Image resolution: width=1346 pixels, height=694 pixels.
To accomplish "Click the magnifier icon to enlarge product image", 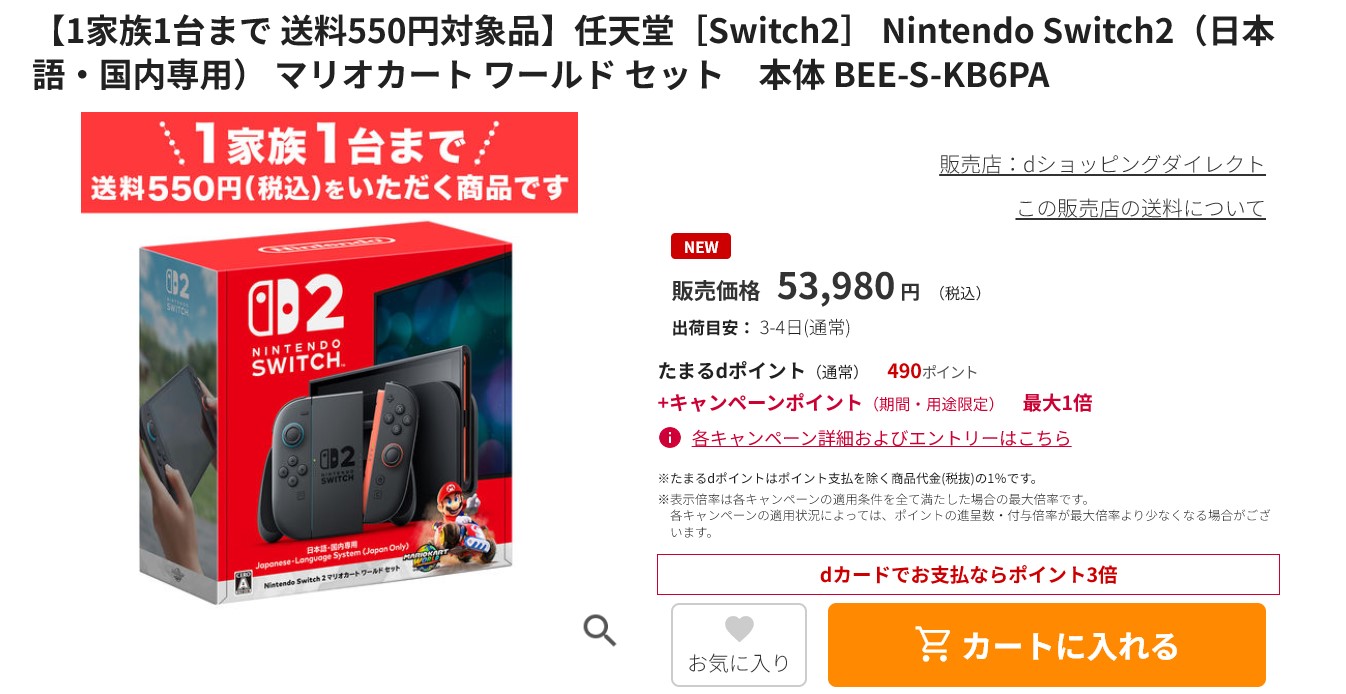I will click(x=599, y=630).
